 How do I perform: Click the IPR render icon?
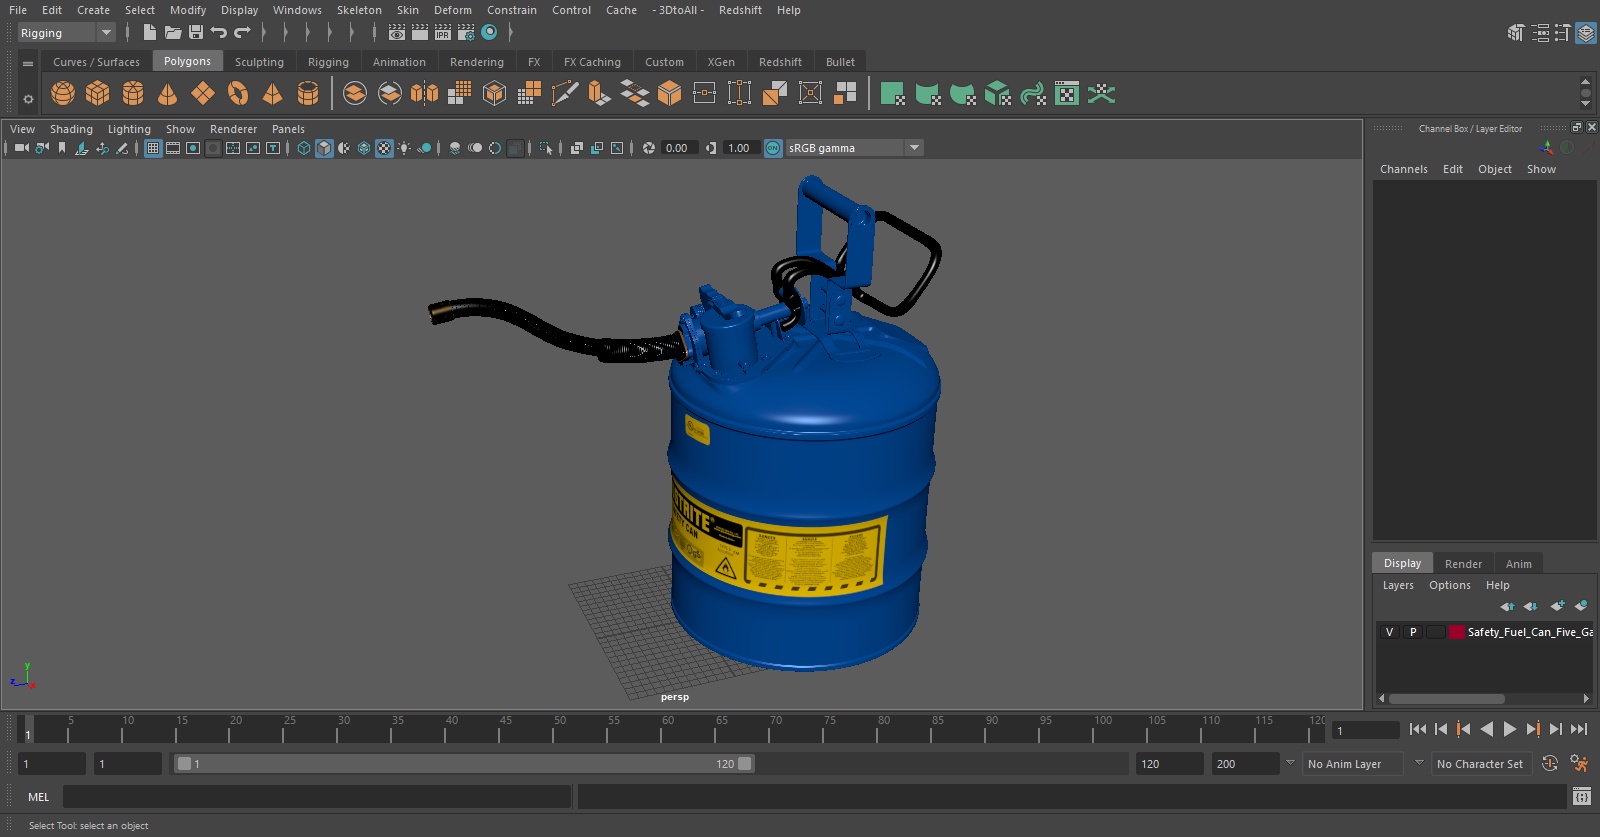(x=443, y=32)
